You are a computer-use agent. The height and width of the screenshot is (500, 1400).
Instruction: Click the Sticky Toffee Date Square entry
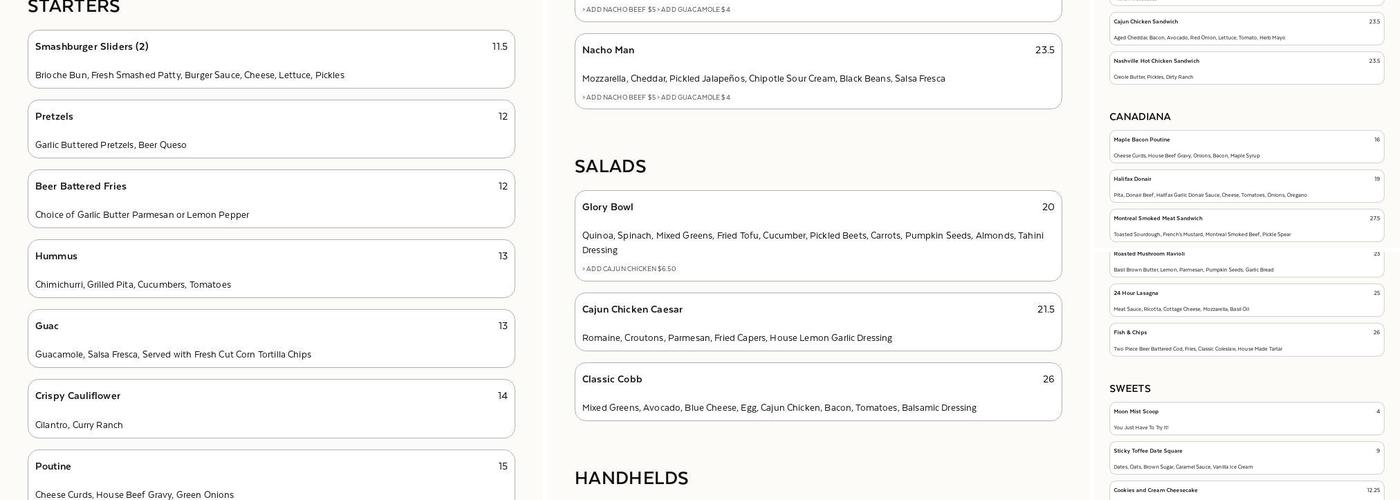coord(1247,458)
